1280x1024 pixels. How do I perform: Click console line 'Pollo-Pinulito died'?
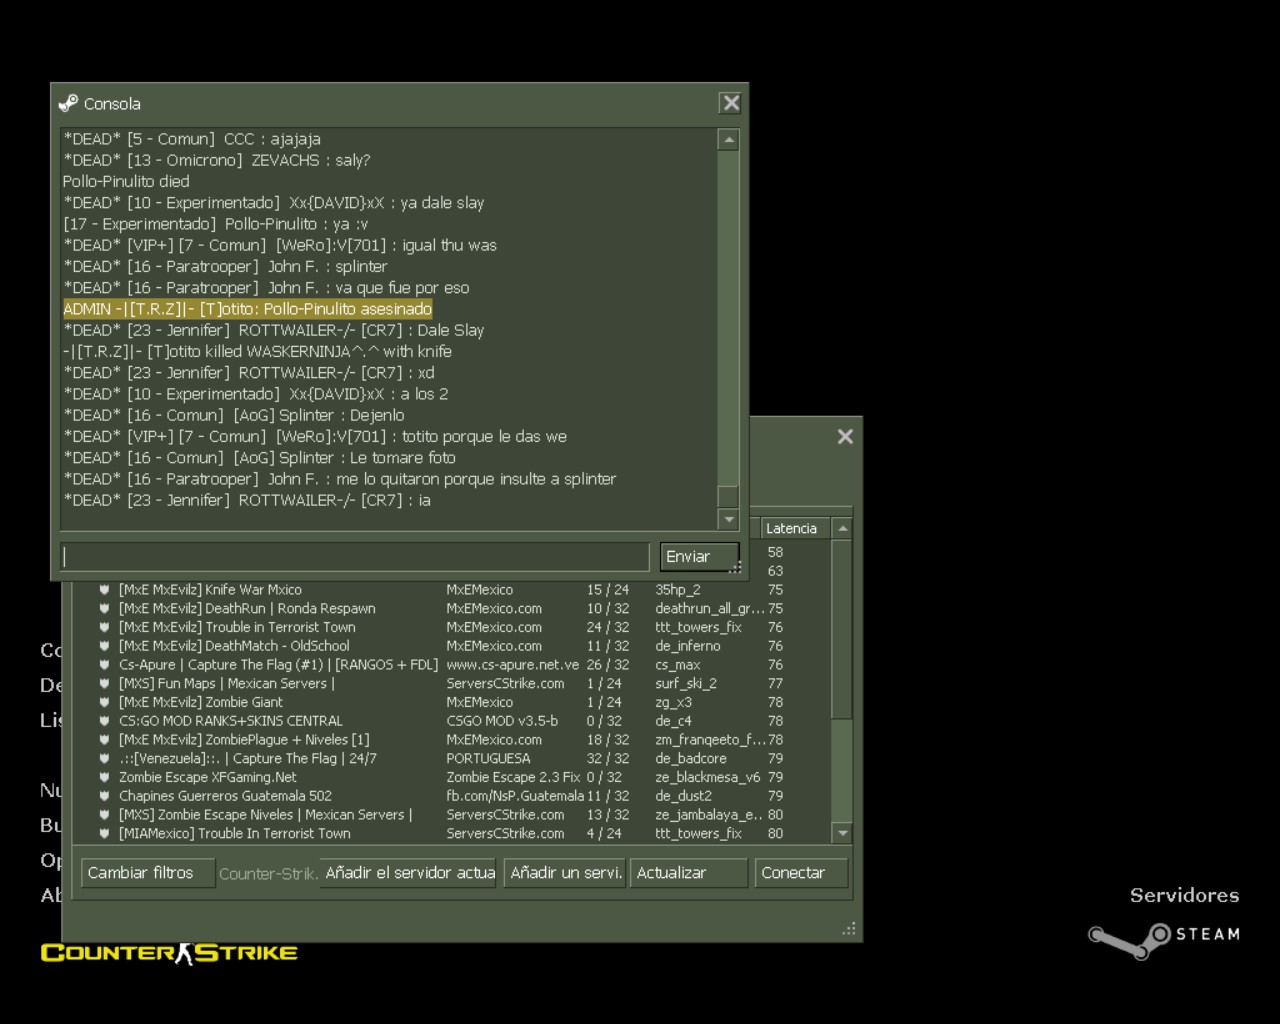[126, 181]
